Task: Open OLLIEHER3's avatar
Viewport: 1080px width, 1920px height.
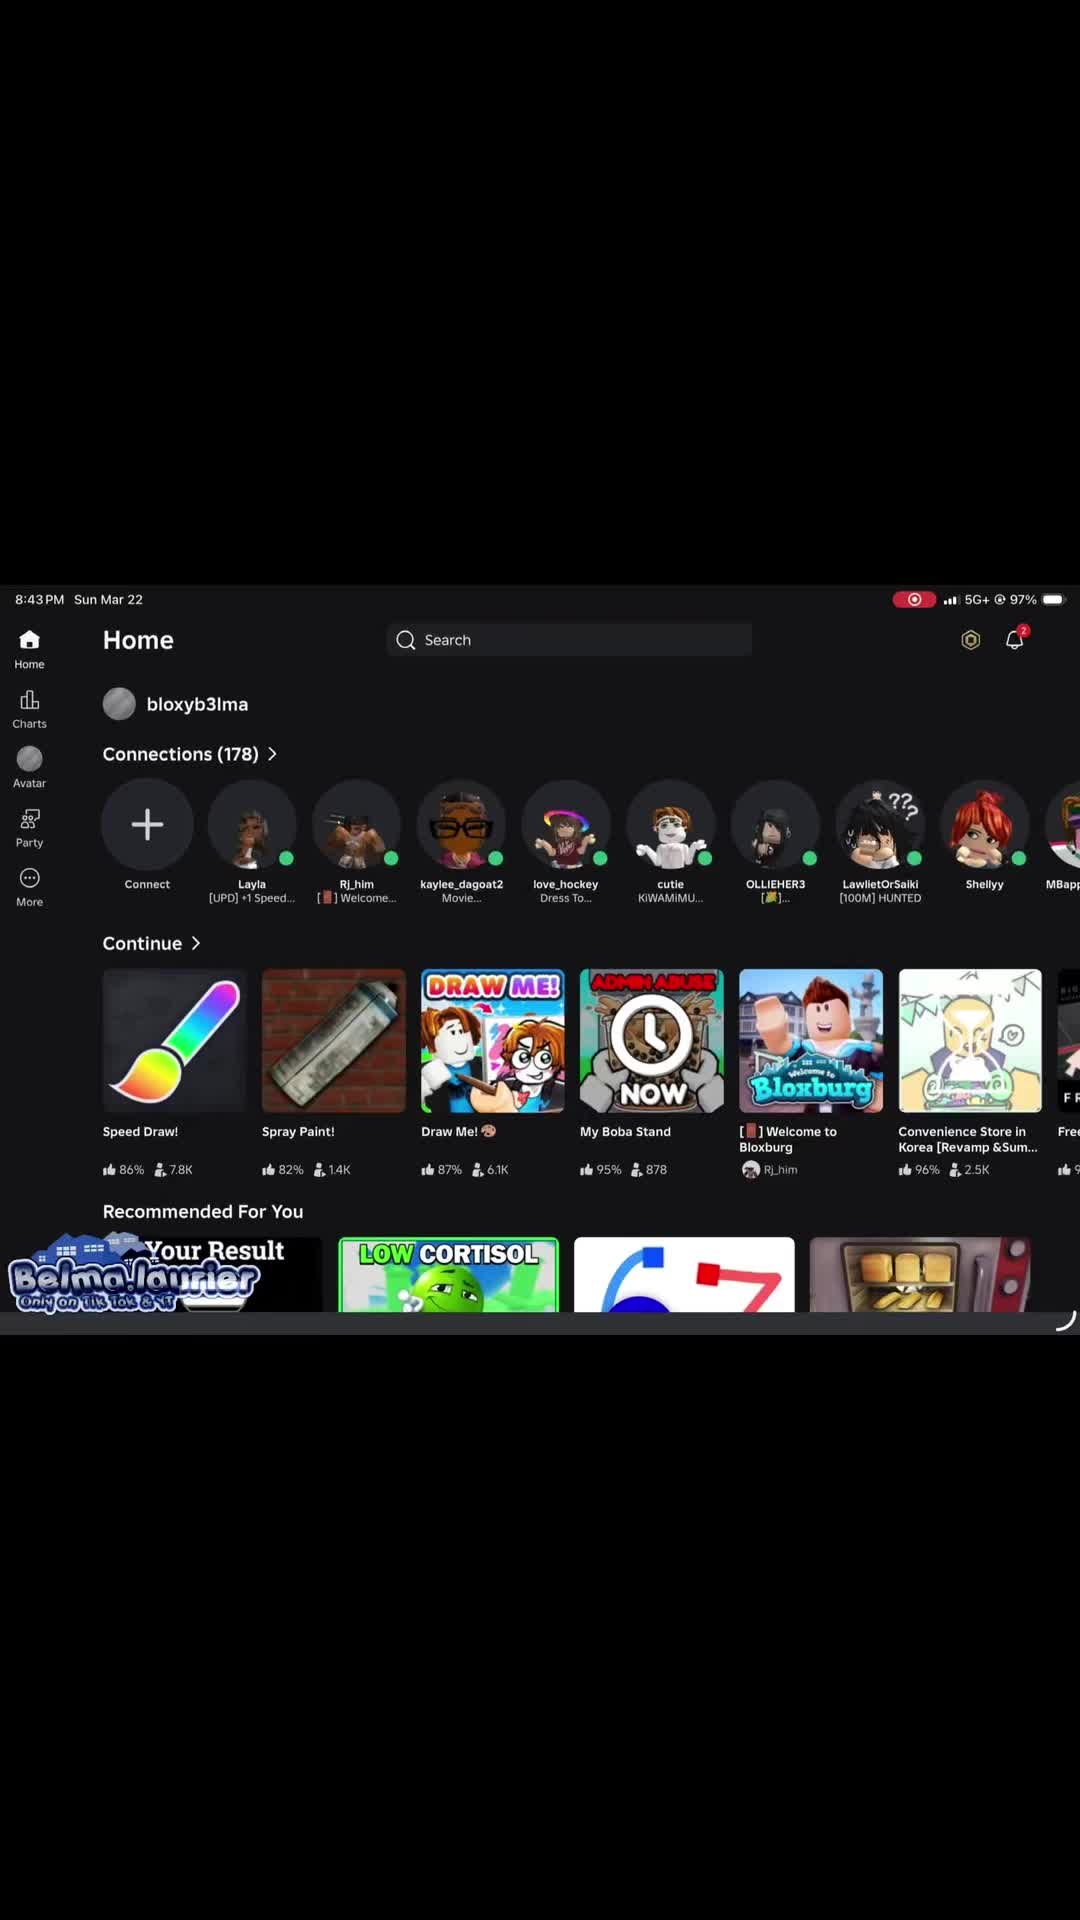Action: pos(776,824)
